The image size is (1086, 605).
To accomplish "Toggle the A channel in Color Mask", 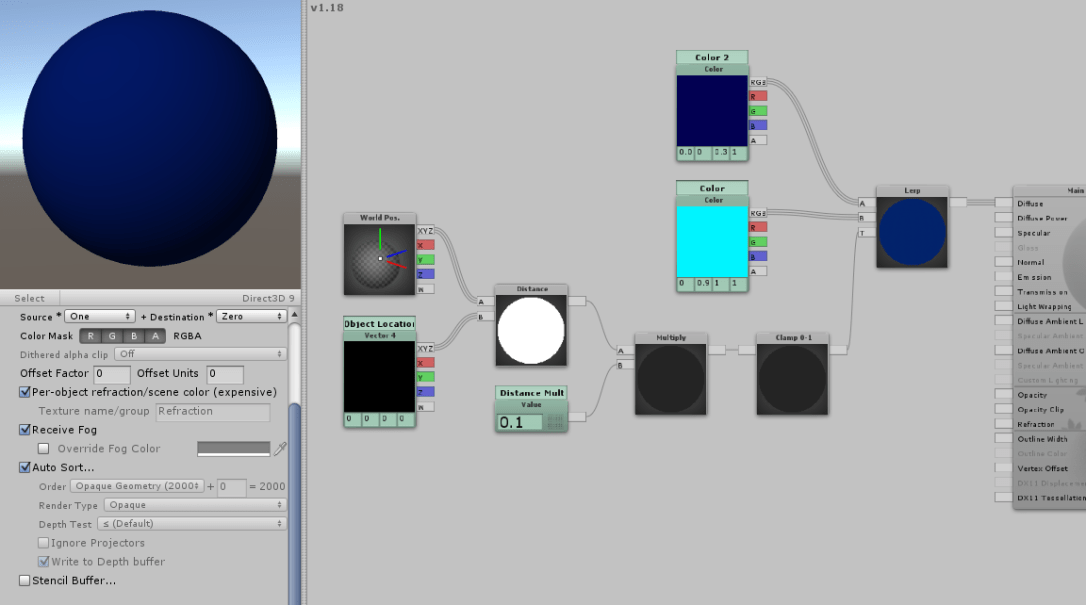I will [x=154, y=336].
